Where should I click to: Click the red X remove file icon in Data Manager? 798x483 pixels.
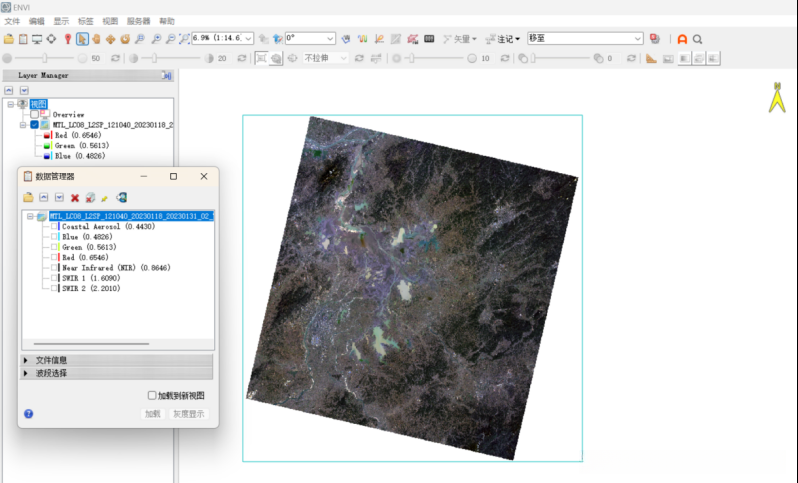[75, 198]
